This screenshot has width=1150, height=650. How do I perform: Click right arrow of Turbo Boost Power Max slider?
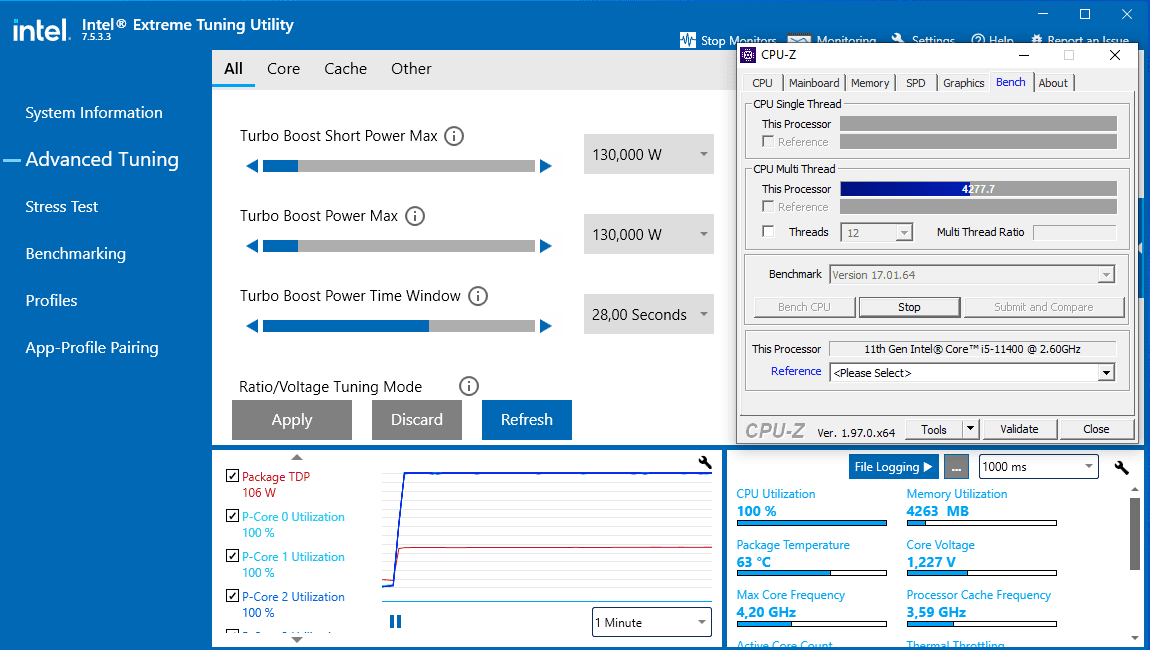pyautogui.click(x=546, y=247)
